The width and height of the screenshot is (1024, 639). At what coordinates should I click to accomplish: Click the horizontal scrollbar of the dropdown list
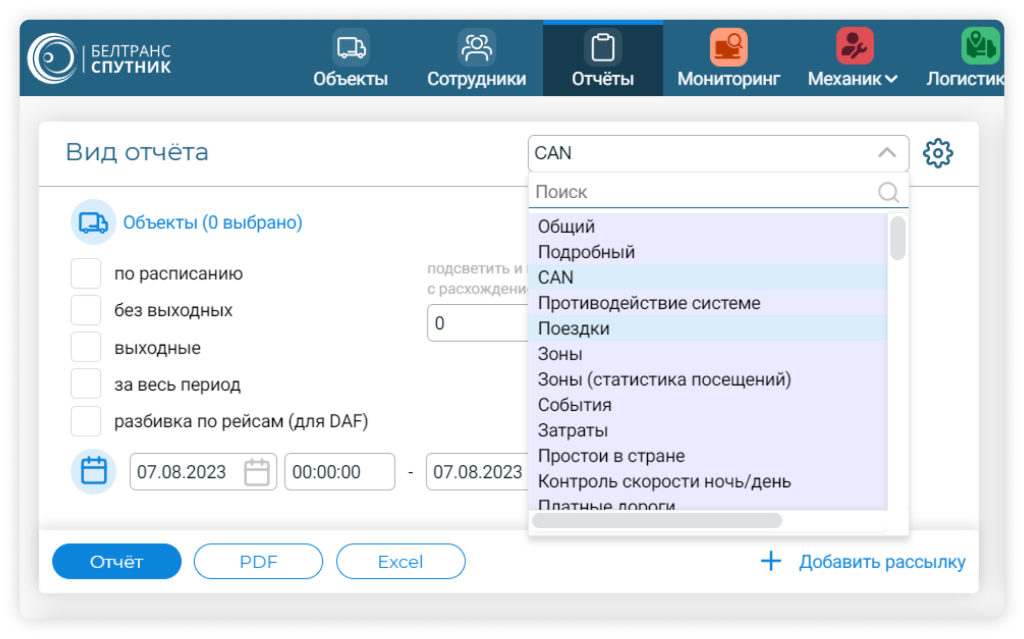[657, 520]
